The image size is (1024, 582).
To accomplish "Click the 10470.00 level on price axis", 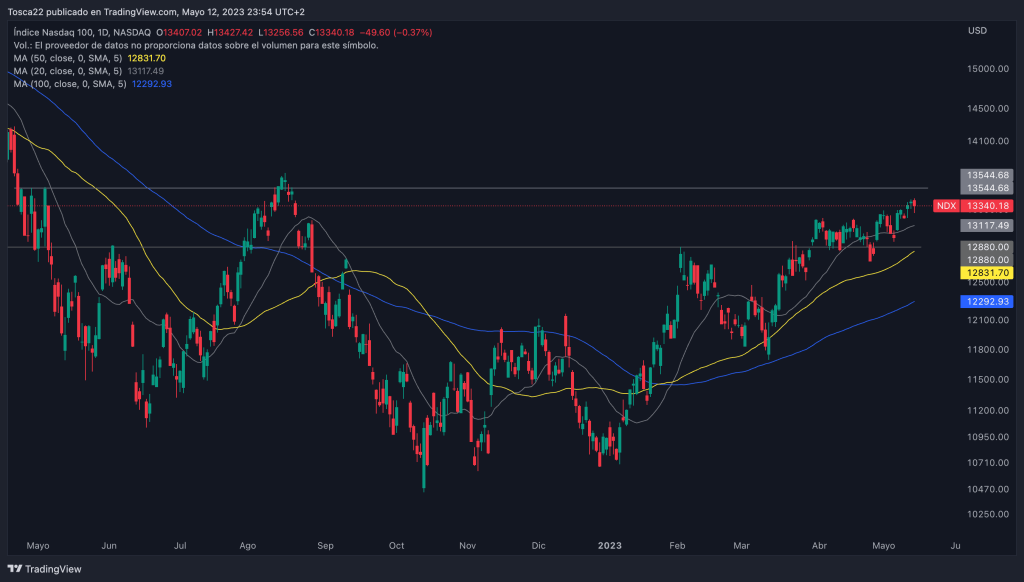I will [x=986, y=488].
